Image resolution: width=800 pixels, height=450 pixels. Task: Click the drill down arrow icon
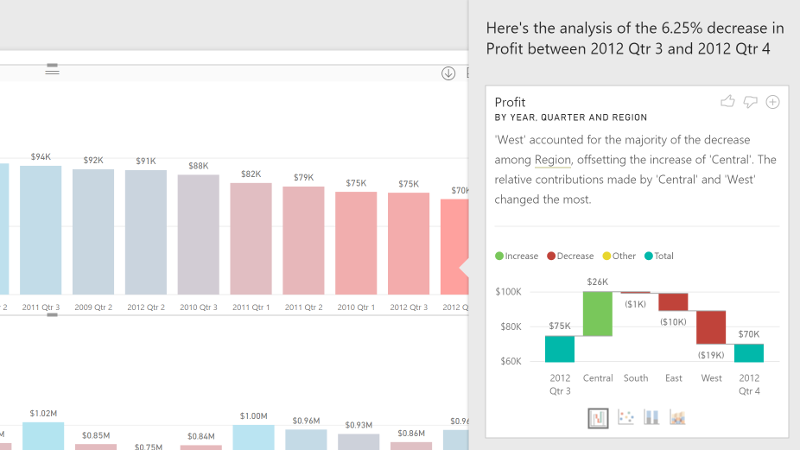pos(448,73)
